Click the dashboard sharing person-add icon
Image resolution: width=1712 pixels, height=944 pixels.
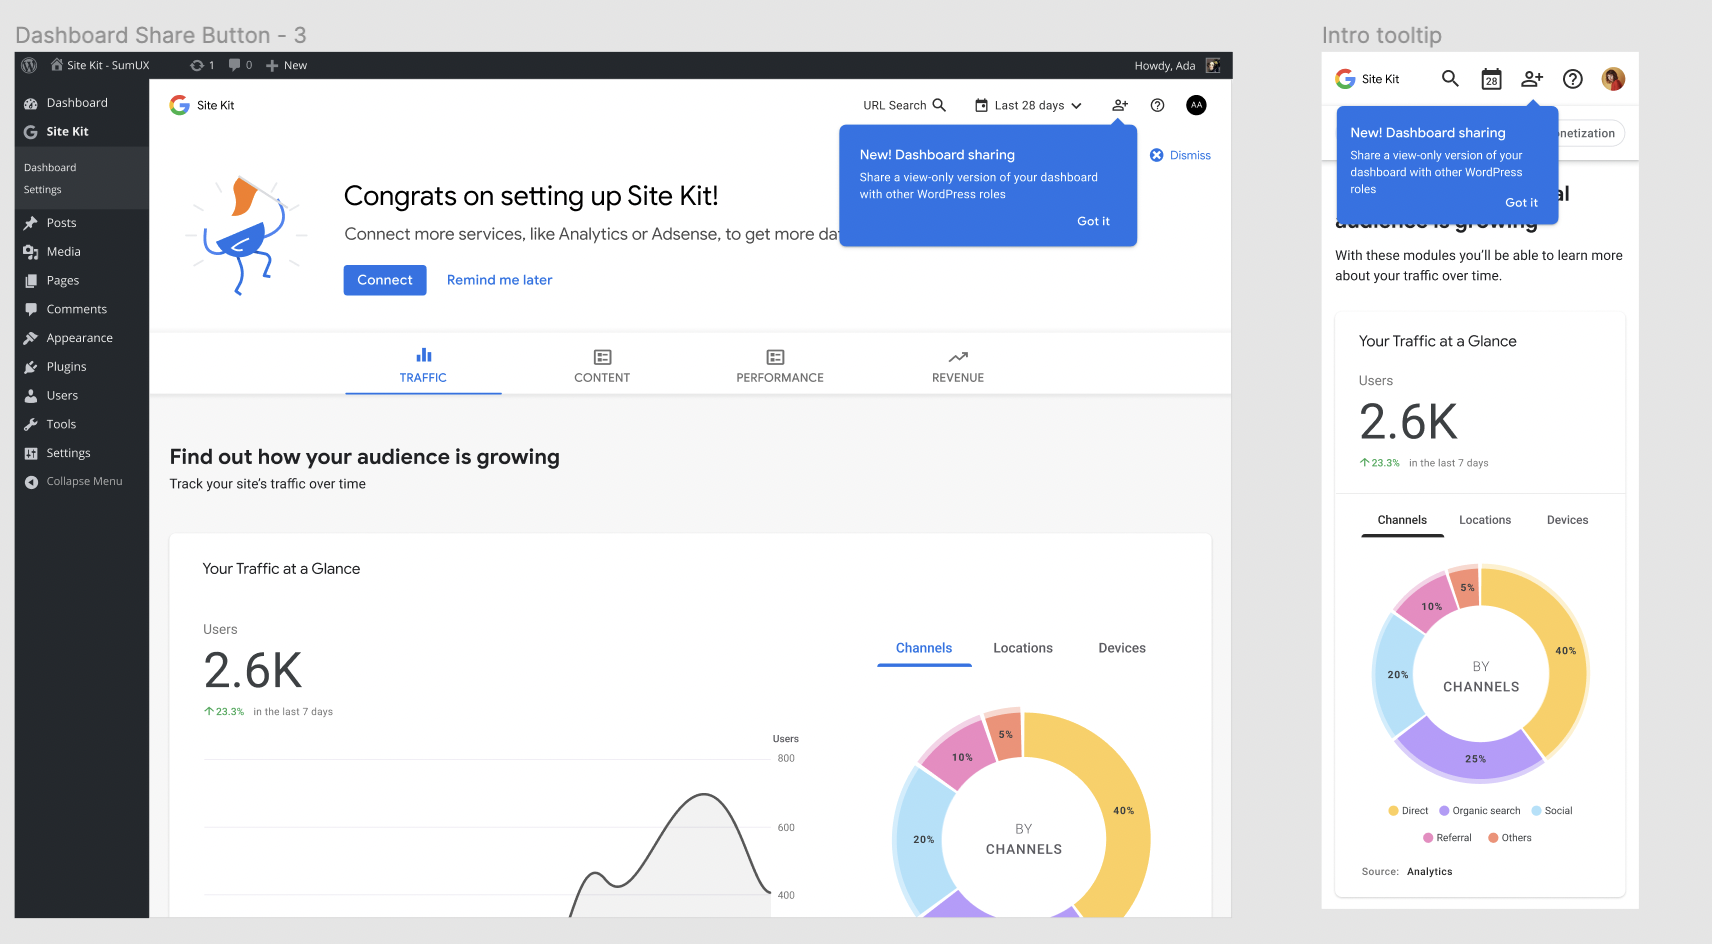[x=1120, y=105]
